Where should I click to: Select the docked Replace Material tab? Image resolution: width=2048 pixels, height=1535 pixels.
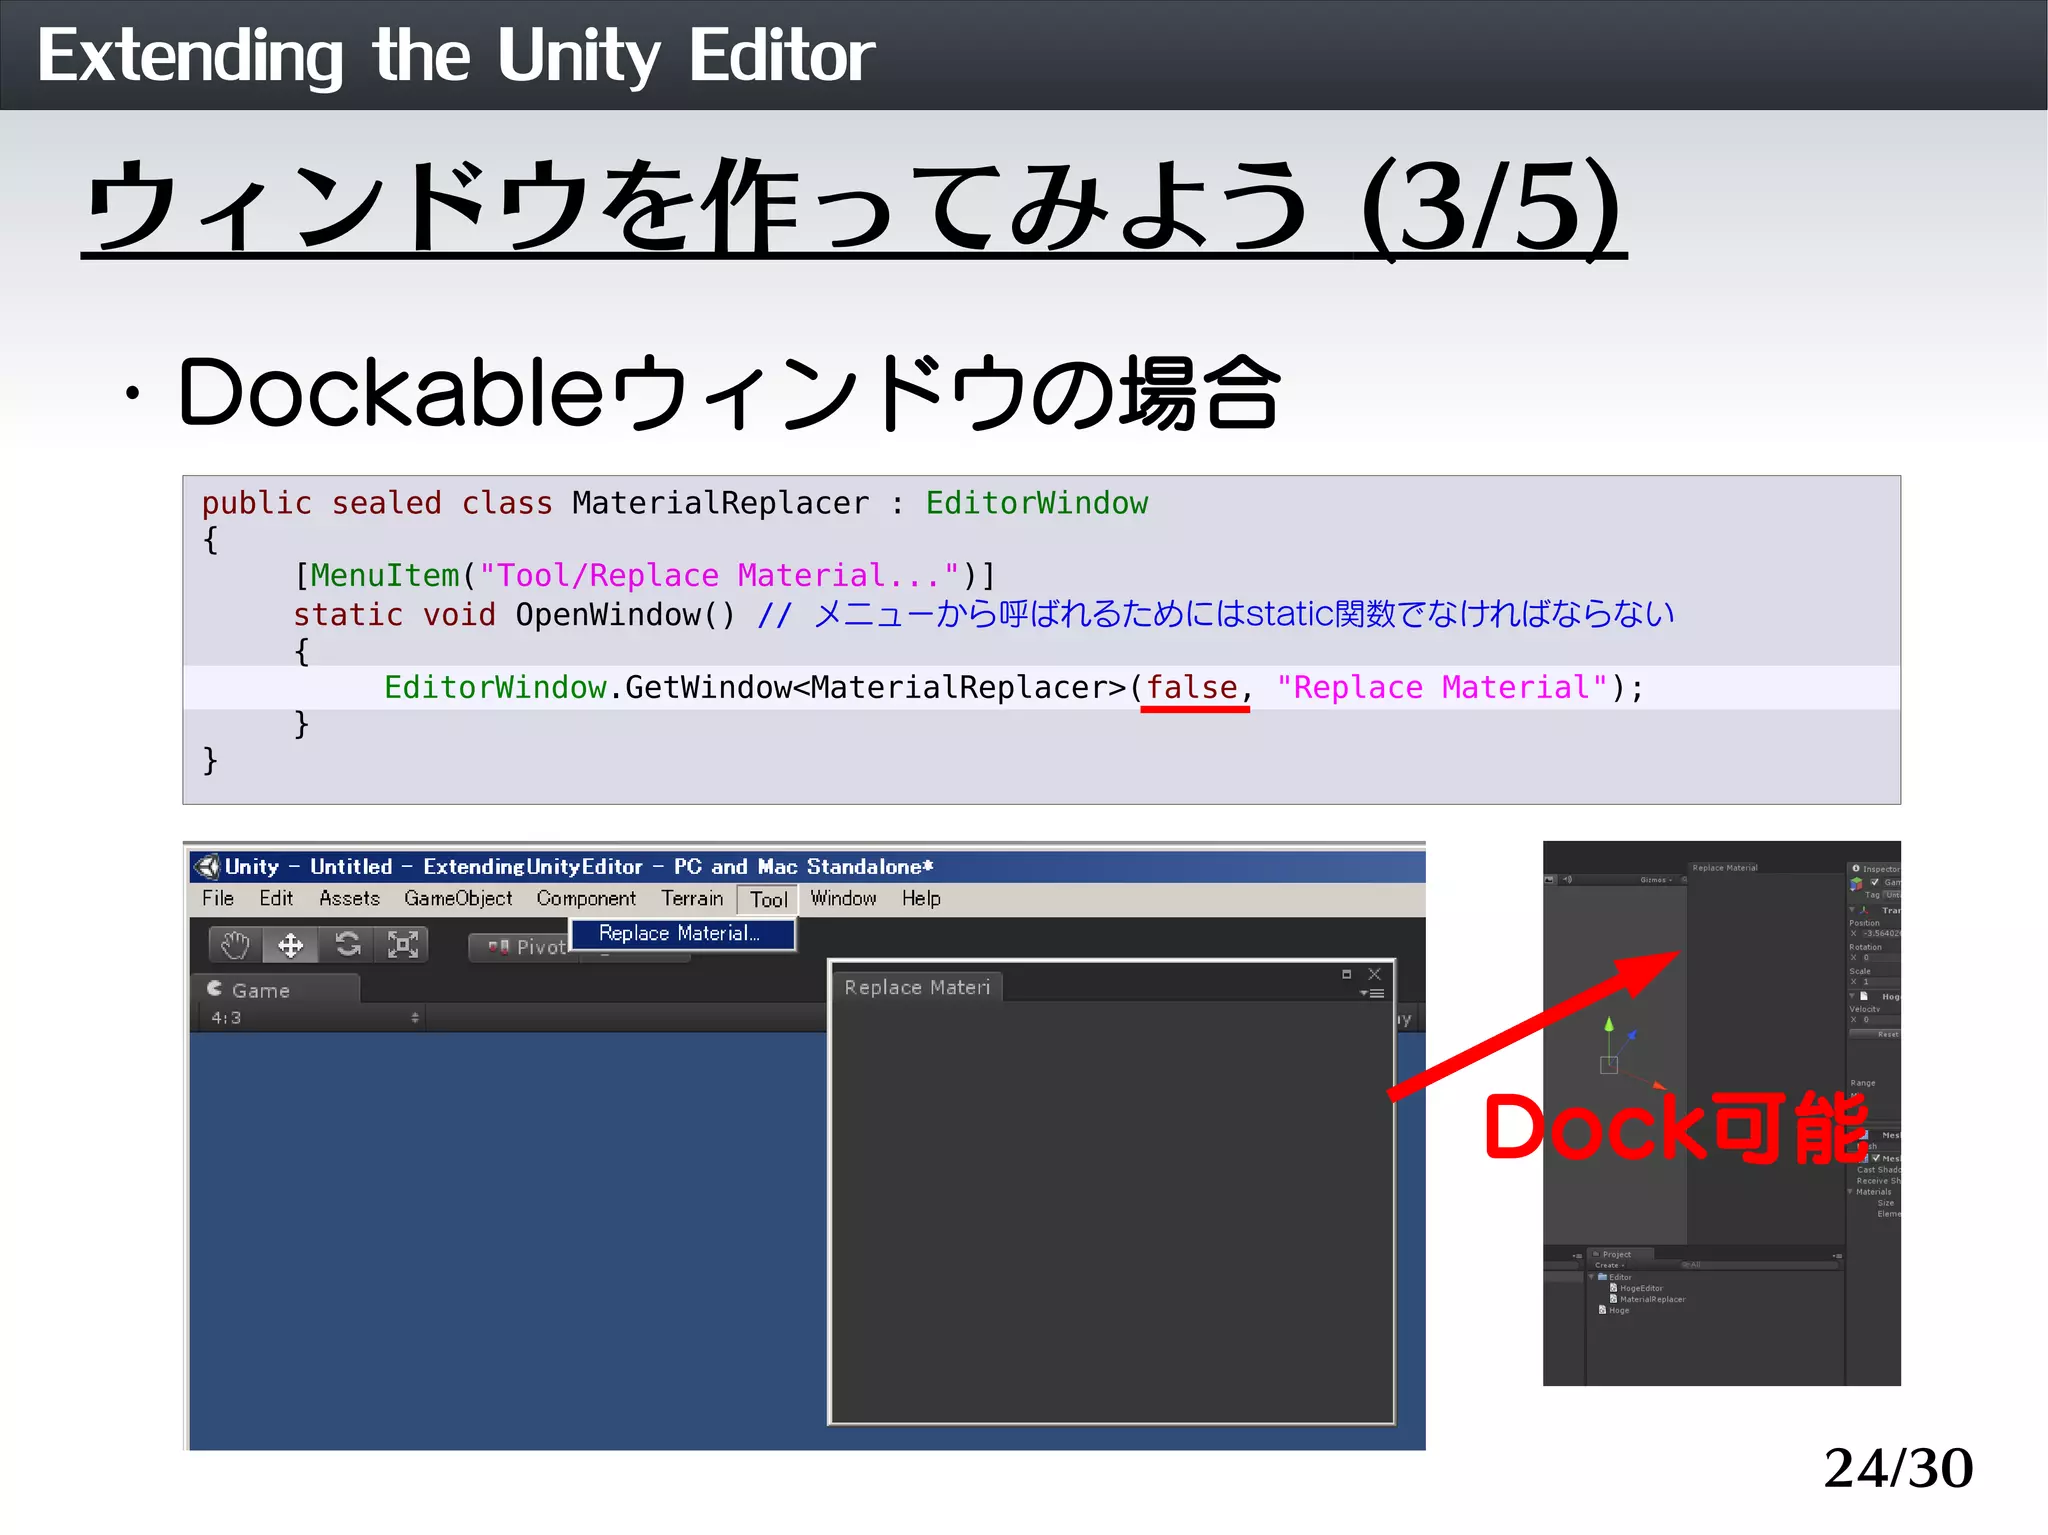1725,868
